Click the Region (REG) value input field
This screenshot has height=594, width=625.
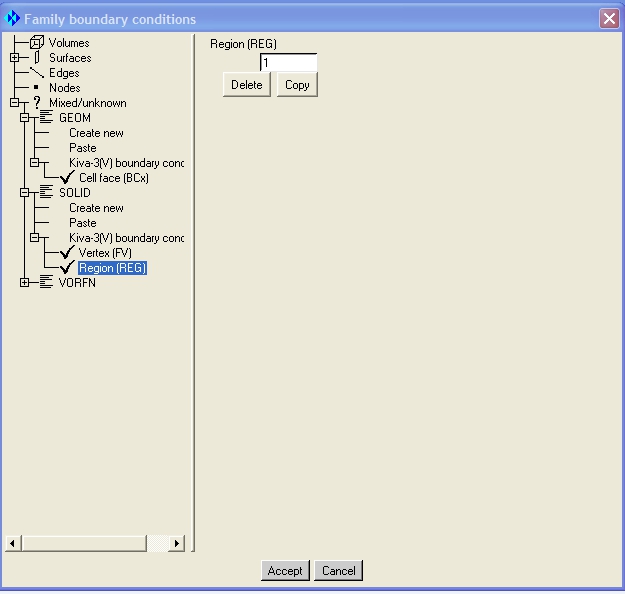pyautogui.click(x=288, y=63)
